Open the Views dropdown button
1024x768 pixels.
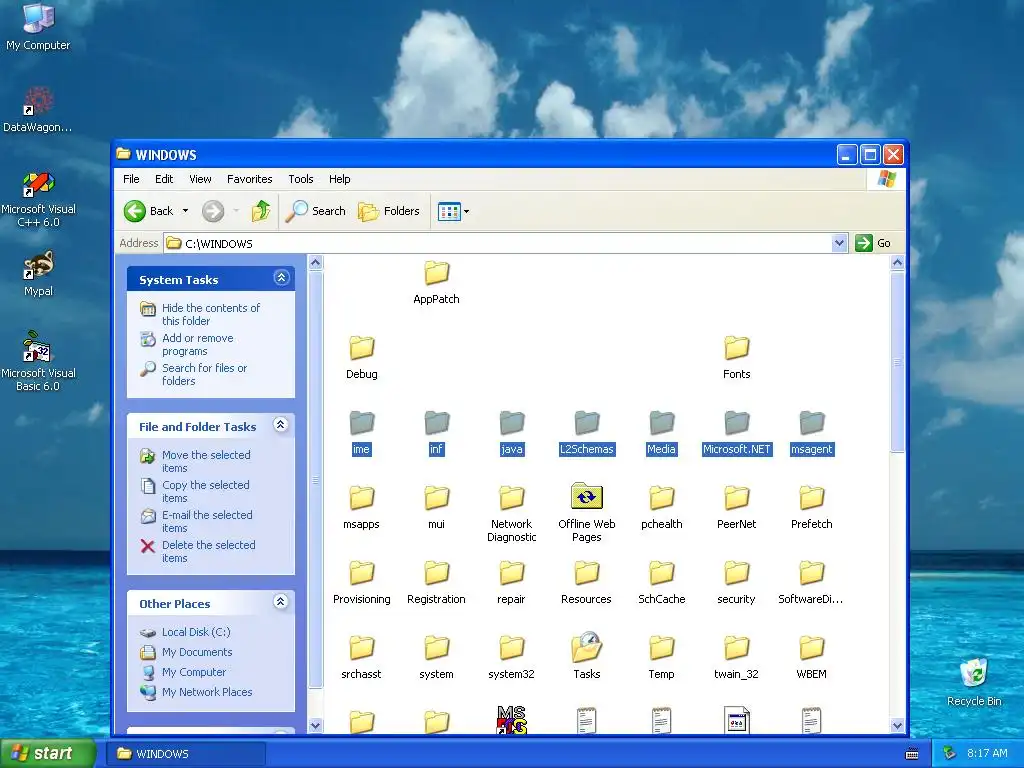(453, 212)
